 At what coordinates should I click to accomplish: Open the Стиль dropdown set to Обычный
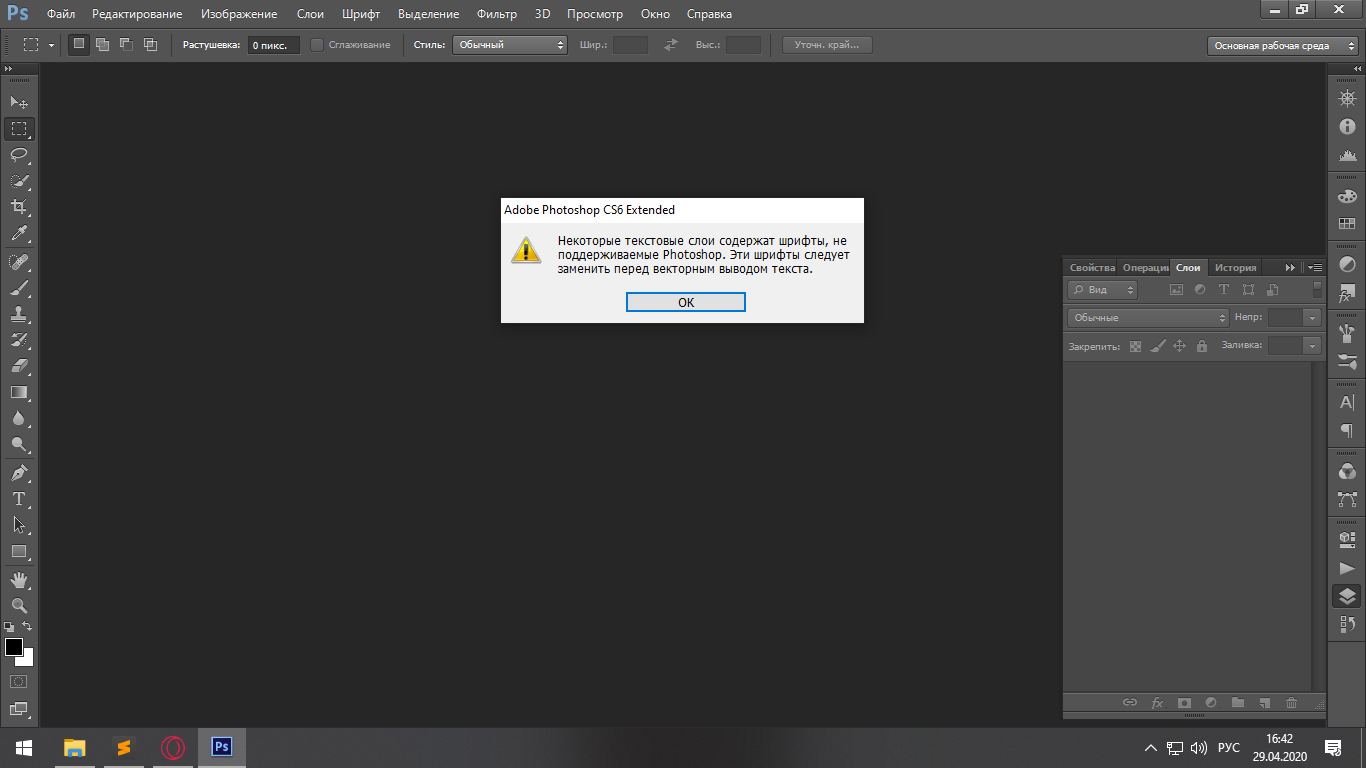coord(510,45)
